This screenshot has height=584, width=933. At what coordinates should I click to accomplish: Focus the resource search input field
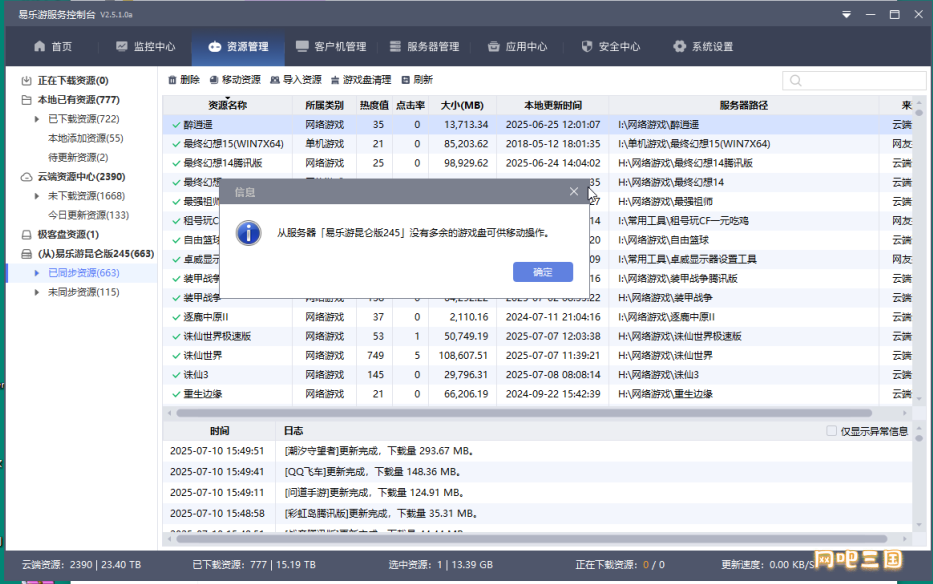coord(854,81)
